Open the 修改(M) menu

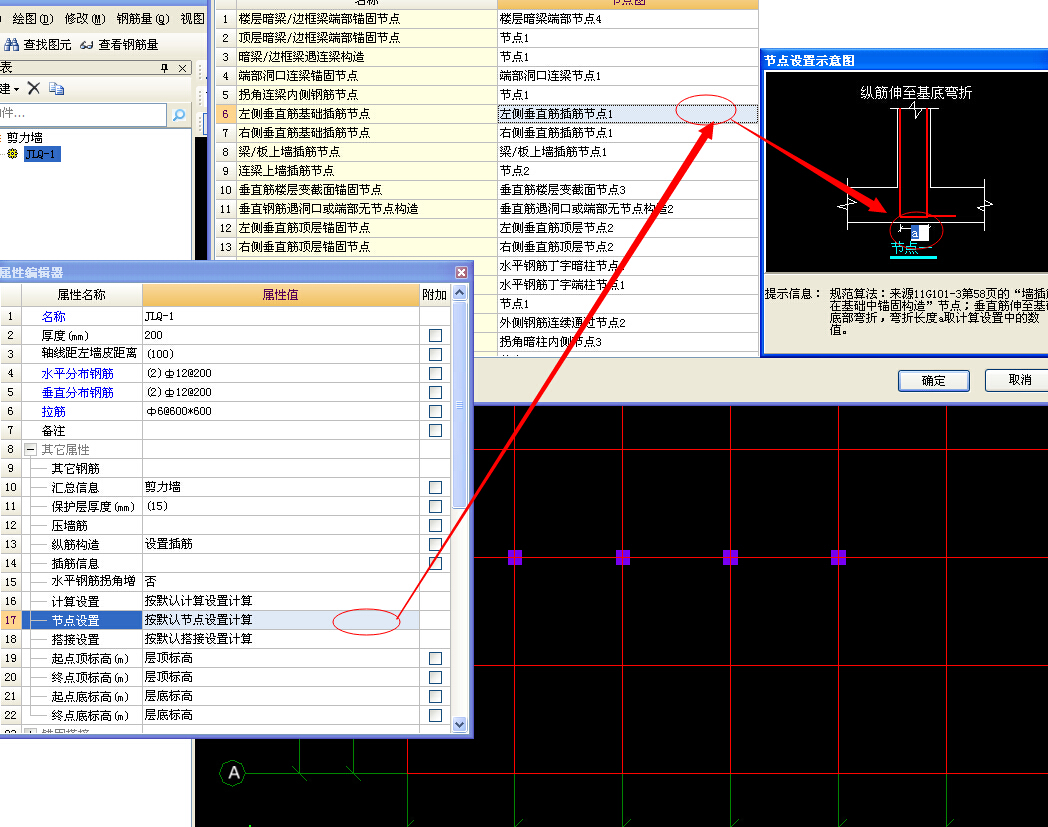(x=85, y=19)
